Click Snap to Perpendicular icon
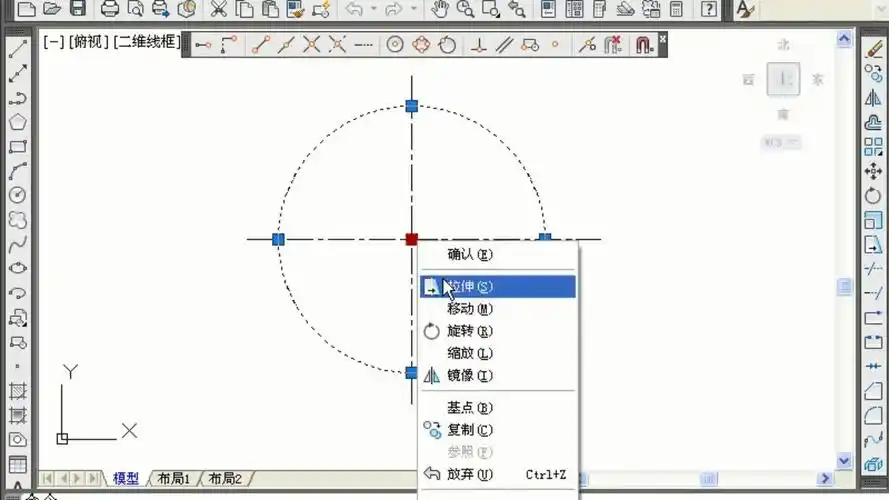Screen dimensions: 889x500 tap(479, 45)
